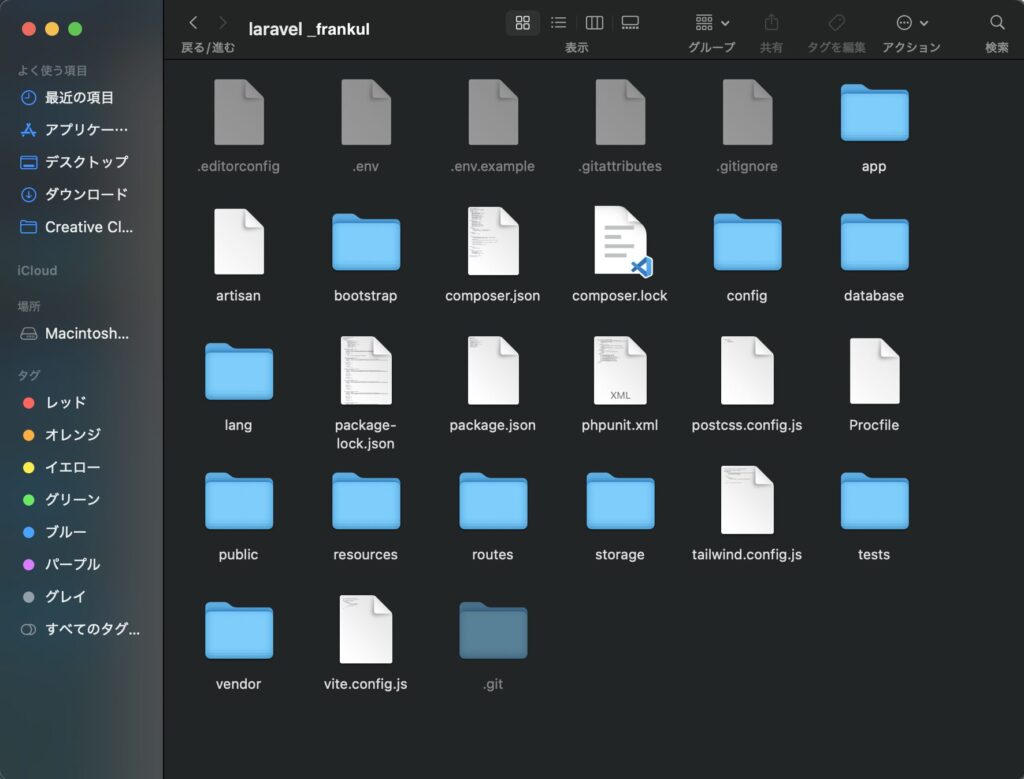Screen dimensions: 1024x779
Task: Select the .gitignore file icon
Action: (x=747, y=112)
